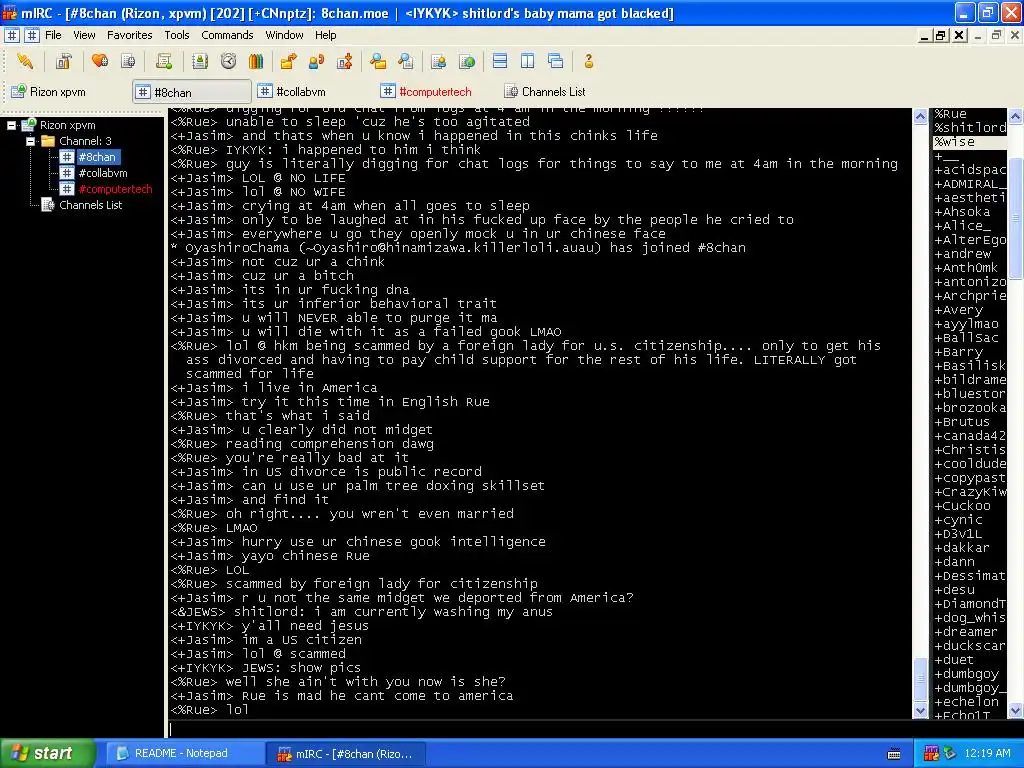Select #computertech in the treebar
Screen dimensions: 1024x768
tap(115, 189)
